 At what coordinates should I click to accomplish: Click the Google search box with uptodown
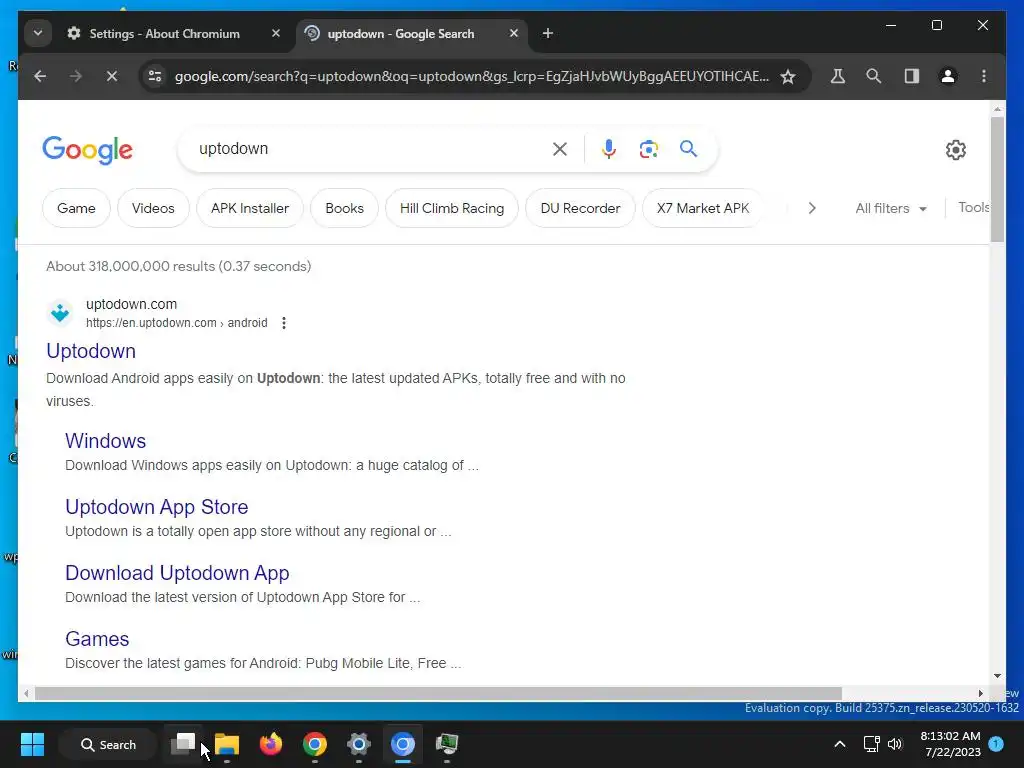[366, 149]
